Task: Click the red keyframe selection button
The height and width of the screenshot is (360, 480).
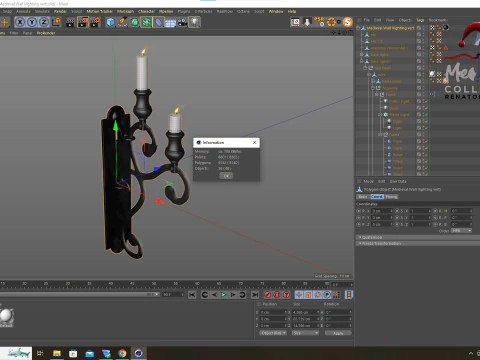Action: 286,295
